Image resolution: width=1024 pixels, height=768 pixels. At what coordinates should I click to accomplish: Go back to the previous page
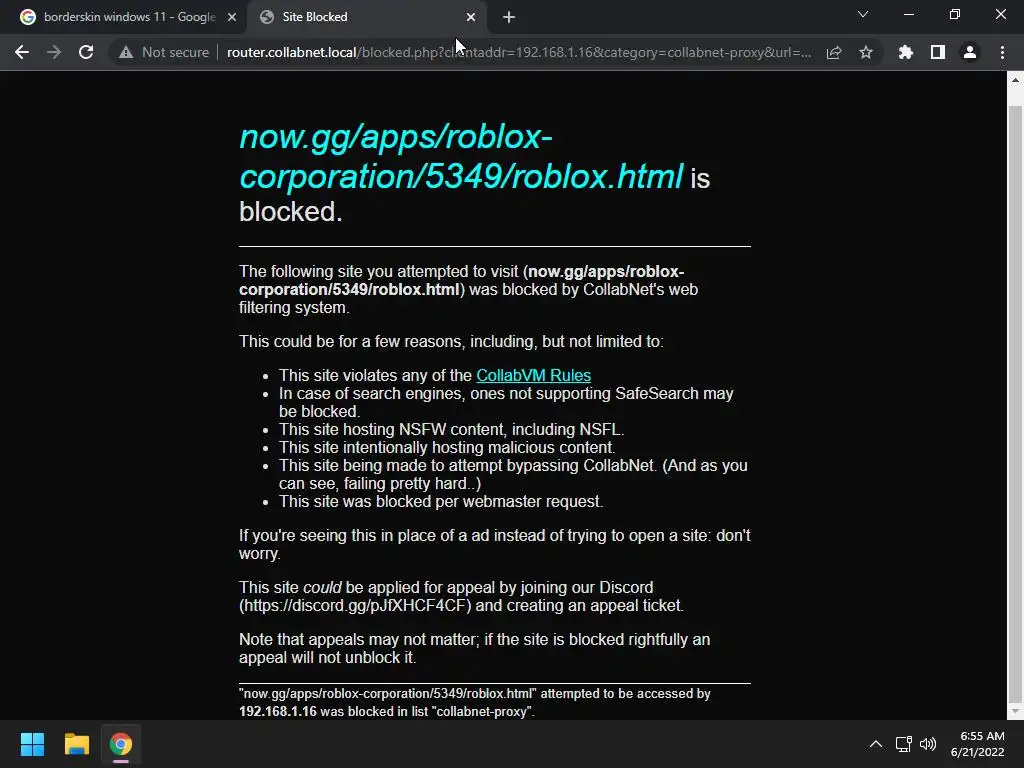tap(22, 52)
